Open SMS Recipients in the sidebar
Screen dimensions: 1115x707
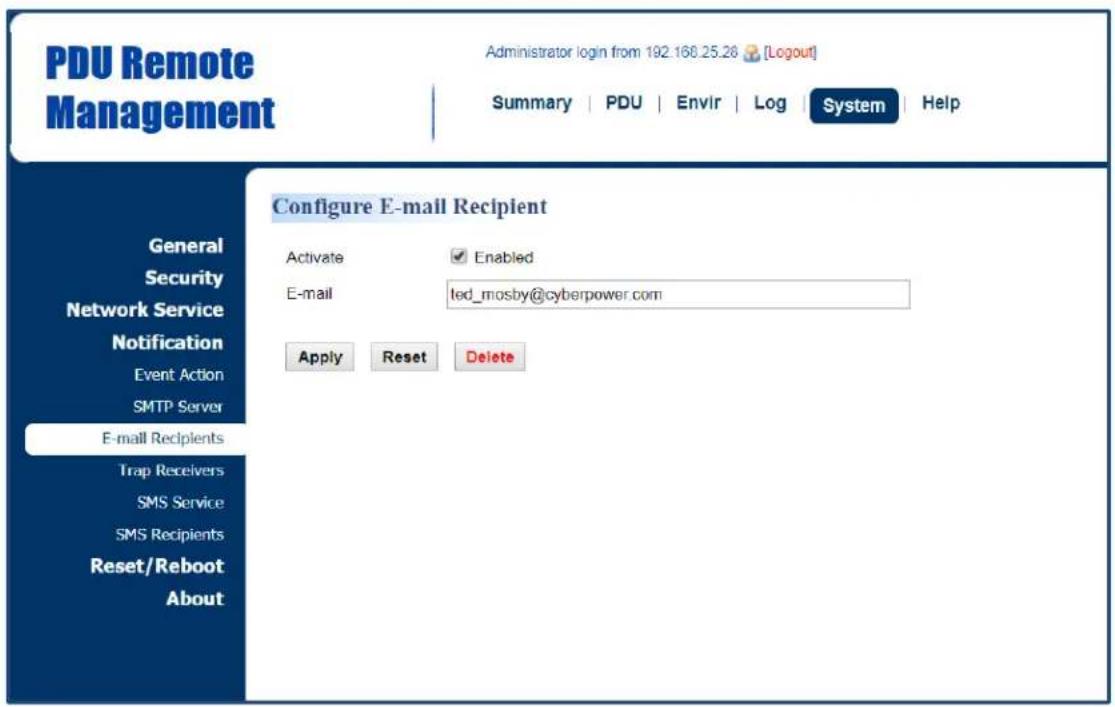tap(170, 535)
